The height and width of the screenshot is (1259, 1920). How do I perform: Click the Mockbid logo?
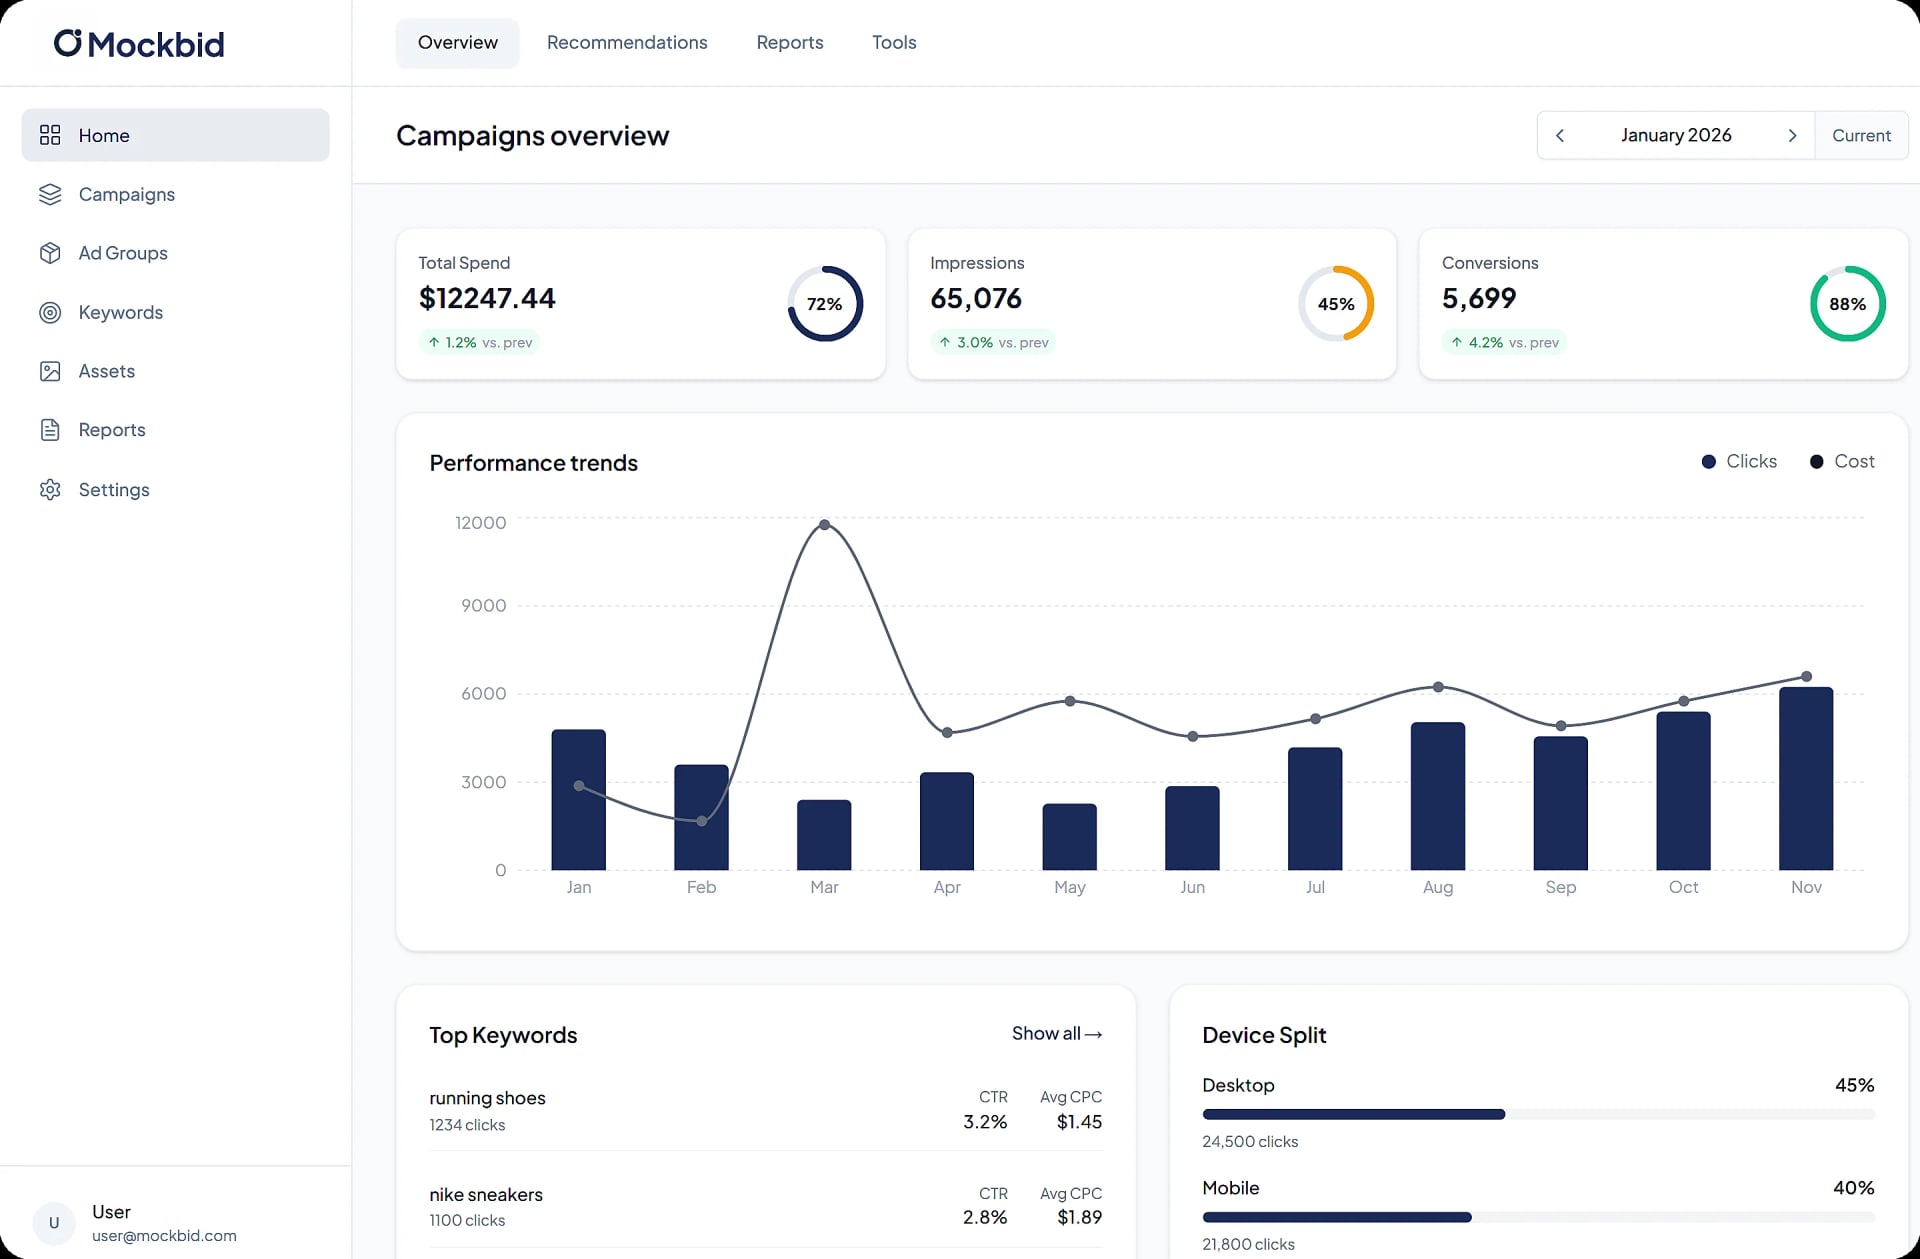tap(139, 43)
